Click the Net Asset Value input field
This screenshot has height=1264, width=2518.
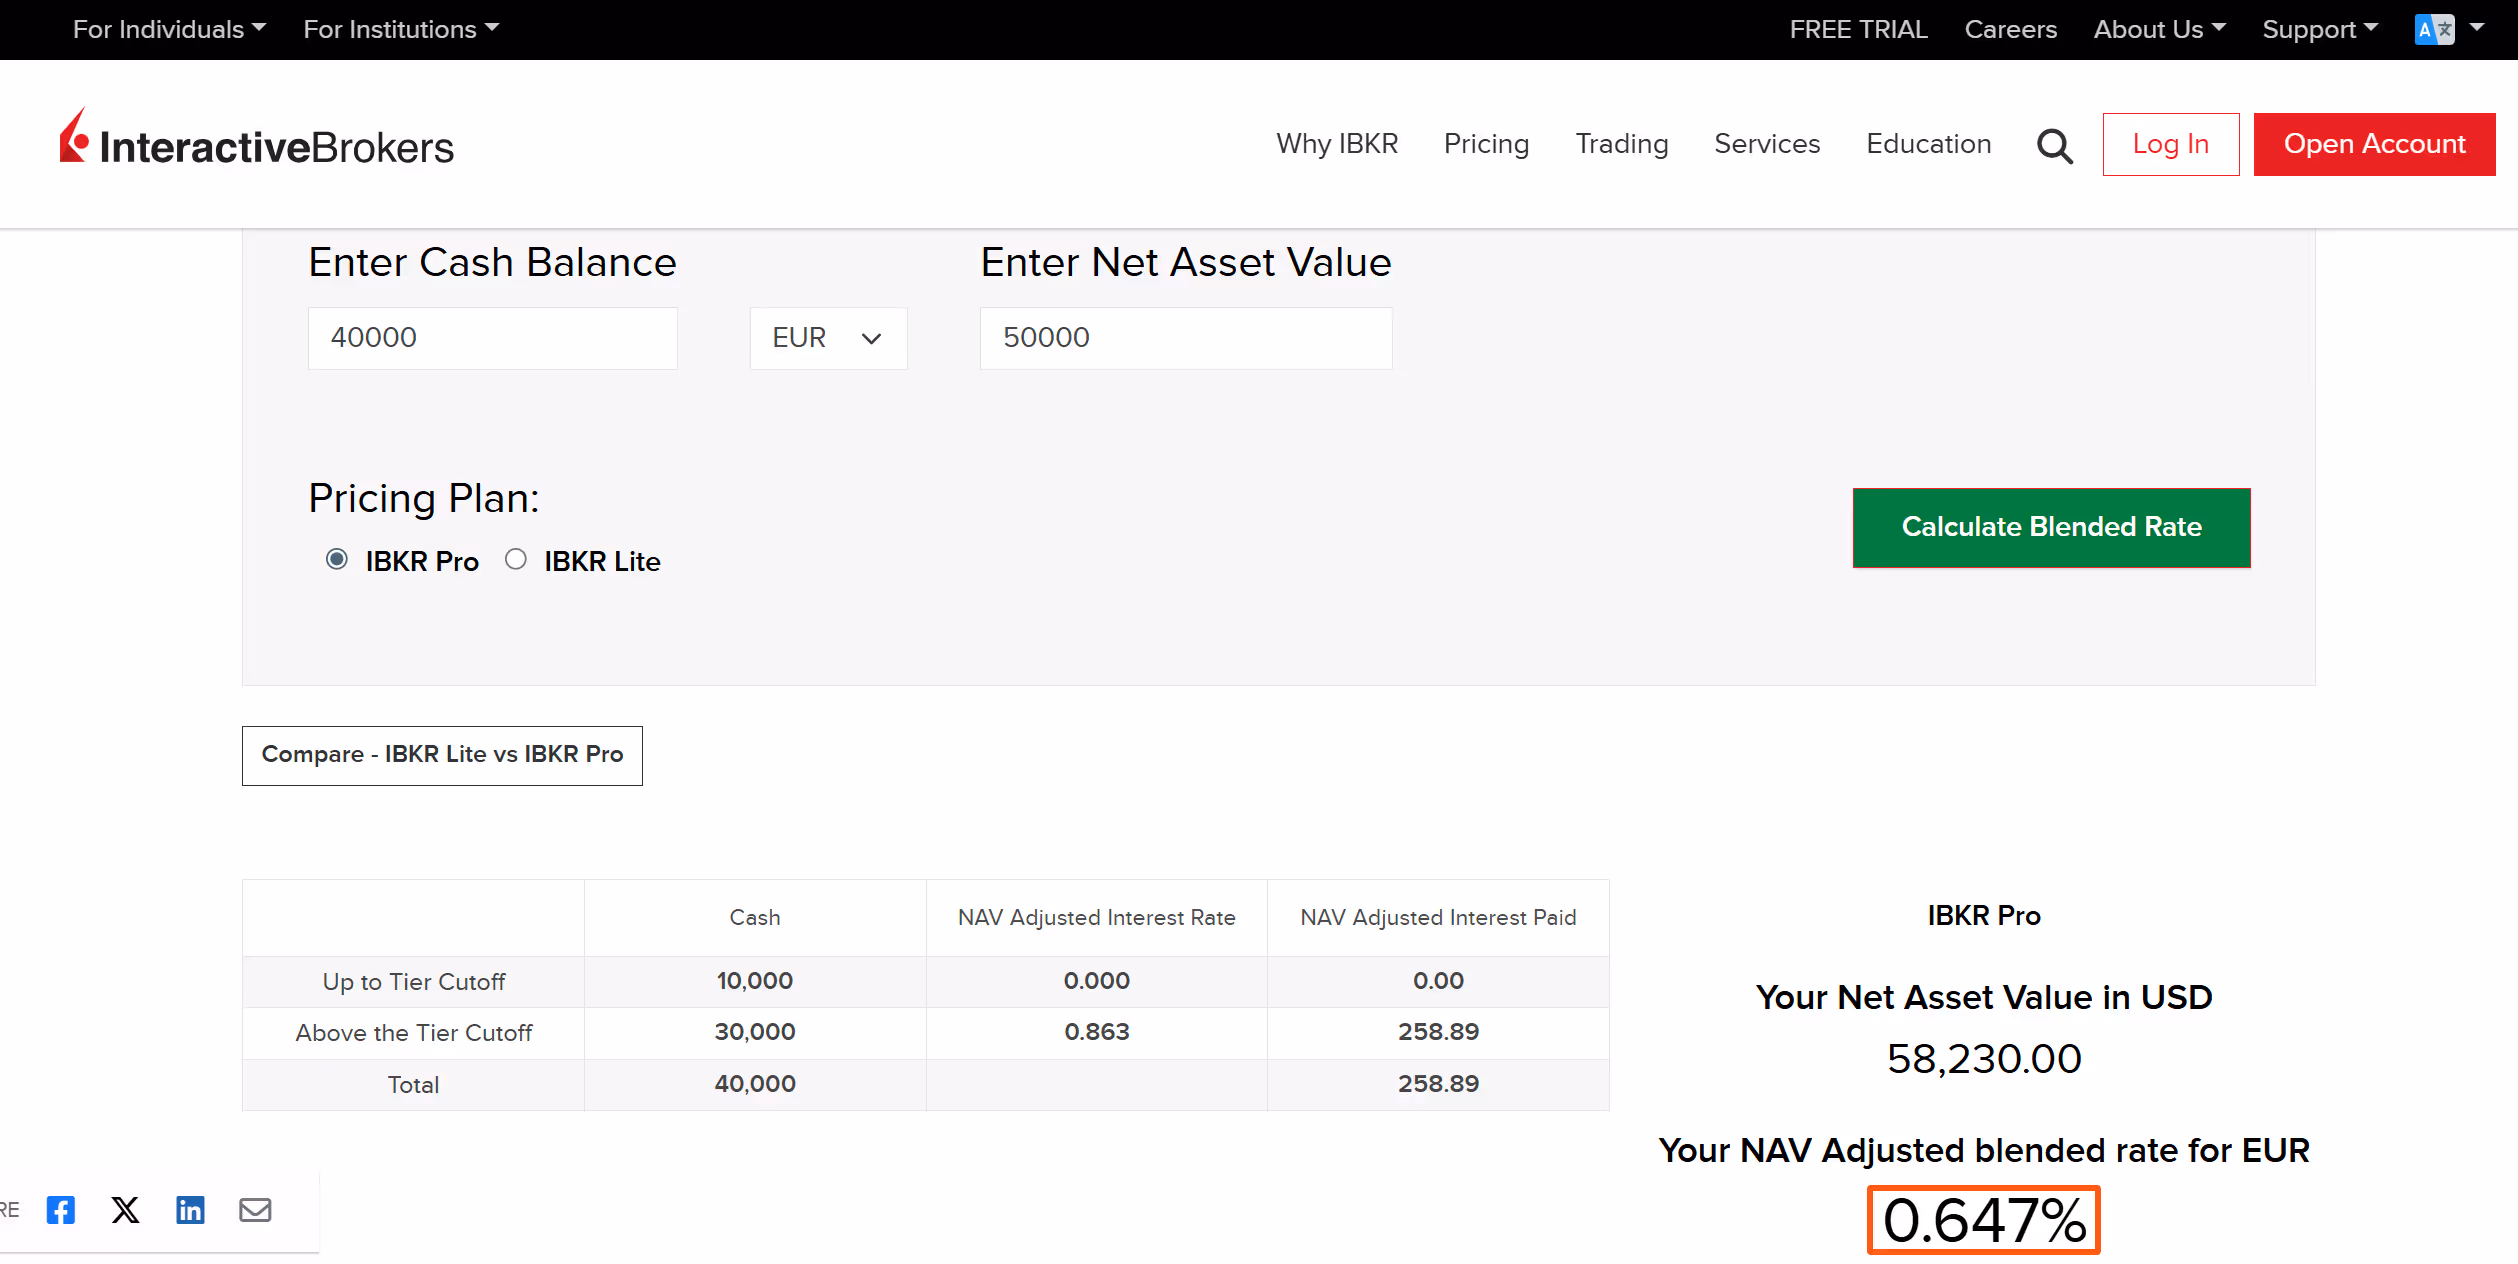coord(1185,338)
